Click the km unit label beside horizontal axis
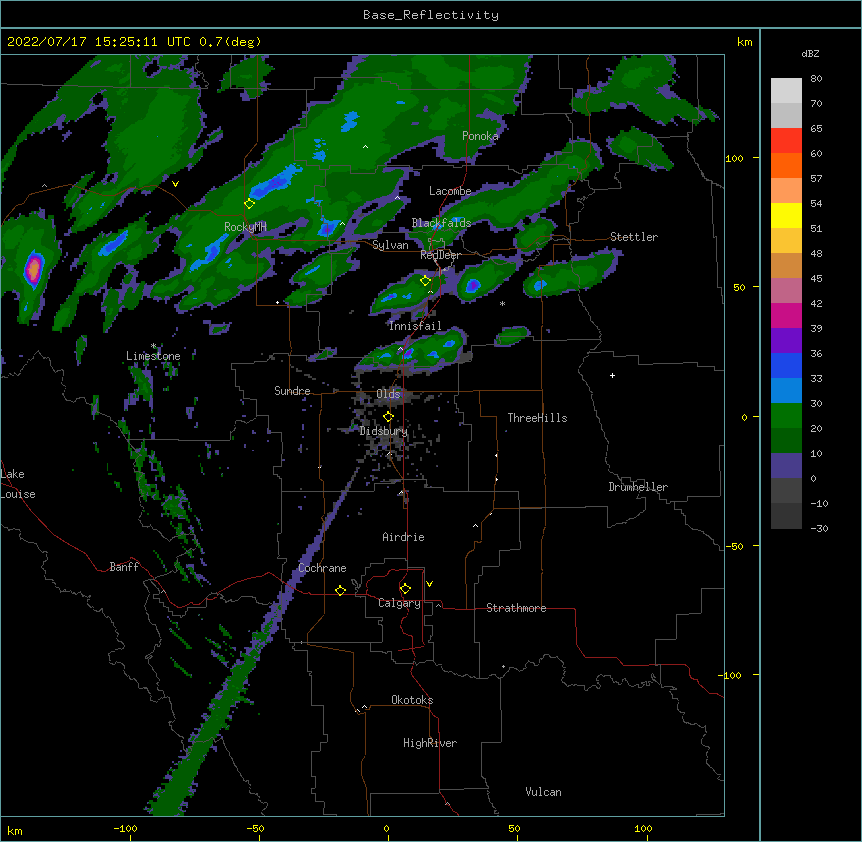Viewport: 862px width, 842px height. 15,830
